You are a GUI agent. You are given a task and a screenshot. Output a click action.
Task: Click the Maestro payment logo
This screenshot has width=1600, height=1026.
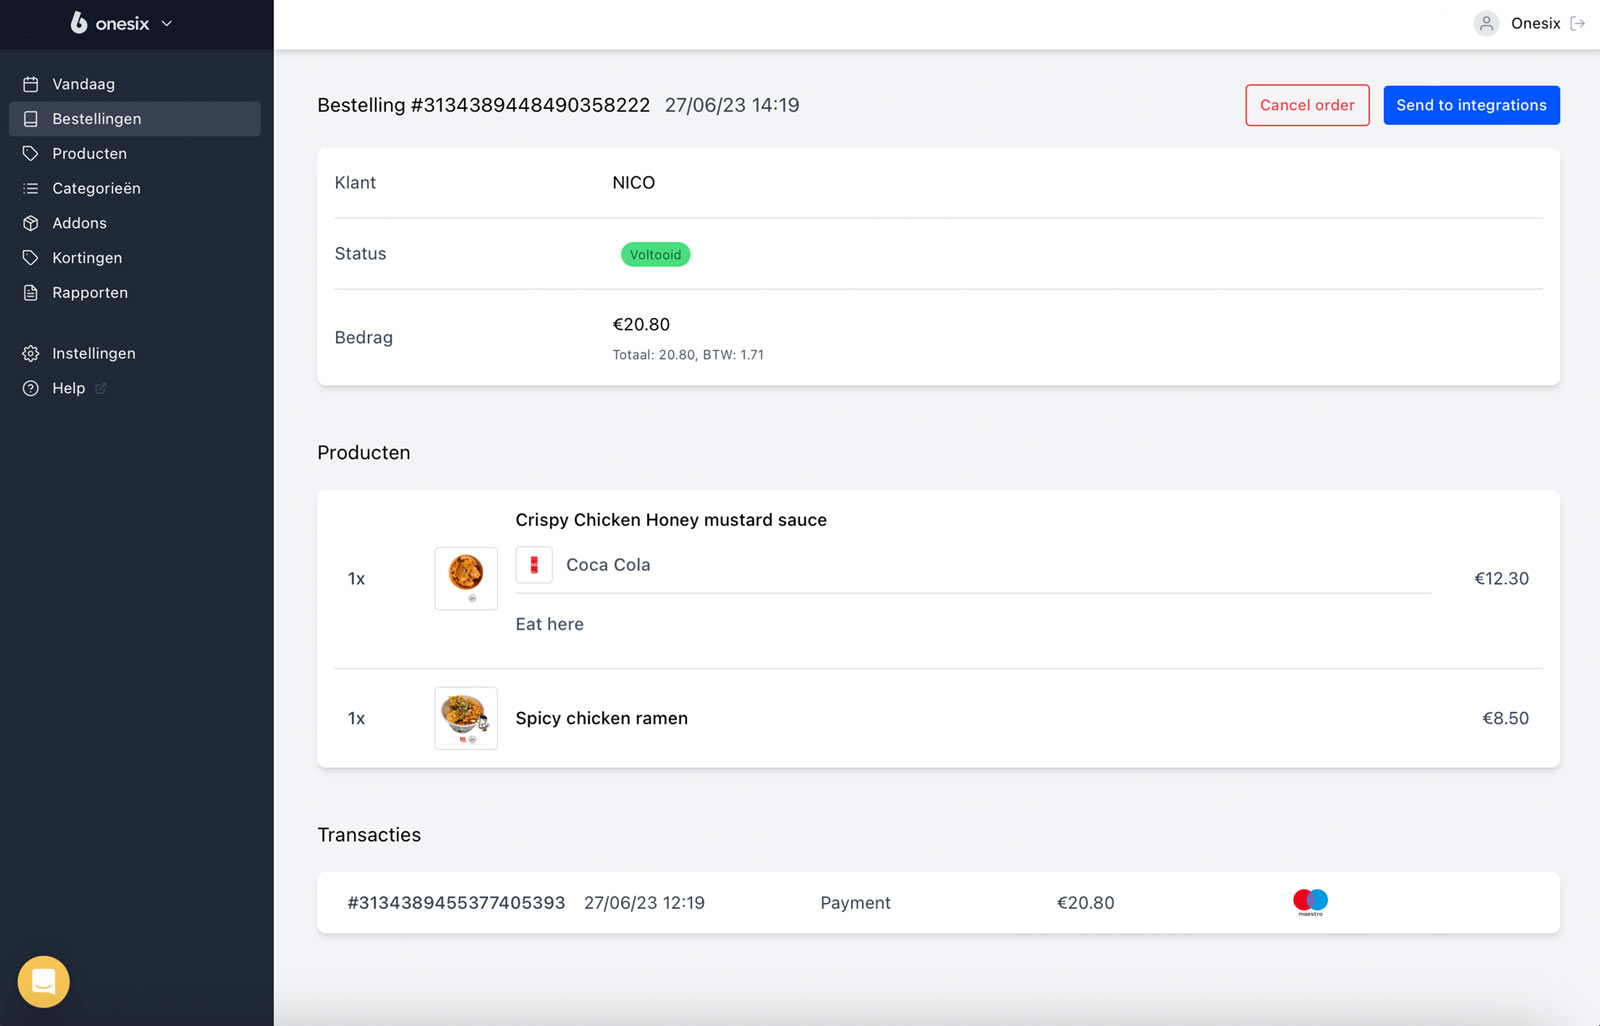click(x=1309, y=902)
